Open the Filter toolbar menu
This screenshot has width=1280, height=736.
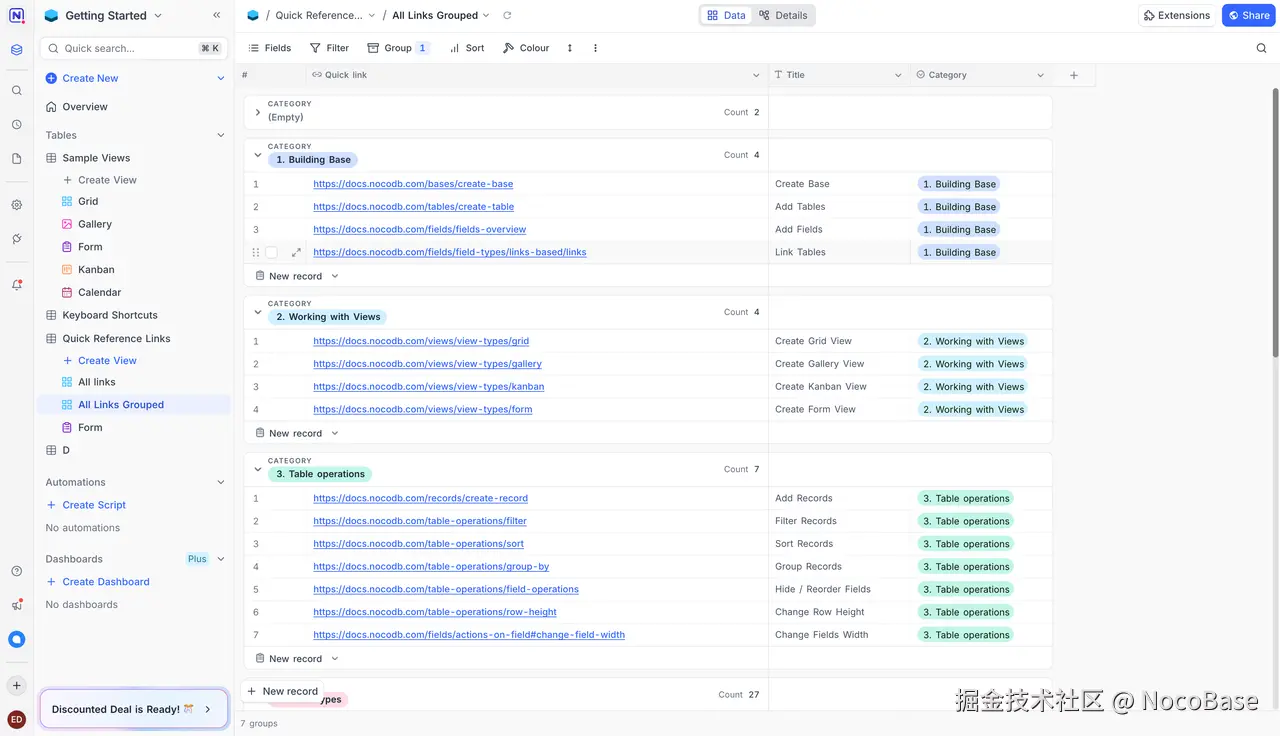329,48
